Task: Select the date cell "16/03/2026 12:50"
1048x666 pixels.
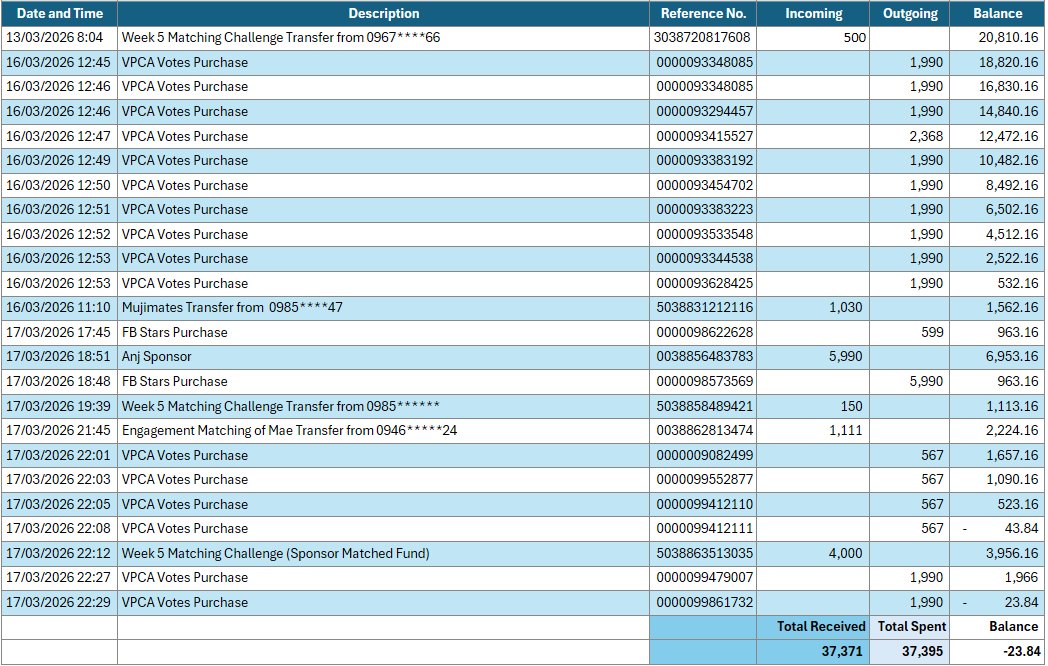Action: tap(59, 185)
